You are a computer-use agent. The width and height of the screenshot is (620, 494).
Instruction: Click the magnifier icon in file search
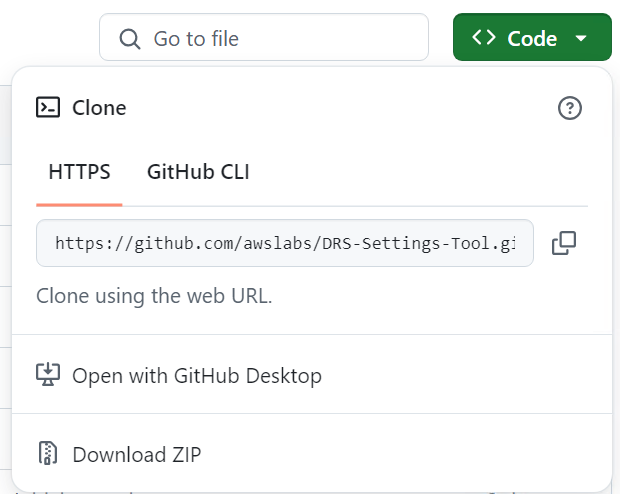click(x=130, y=39)
